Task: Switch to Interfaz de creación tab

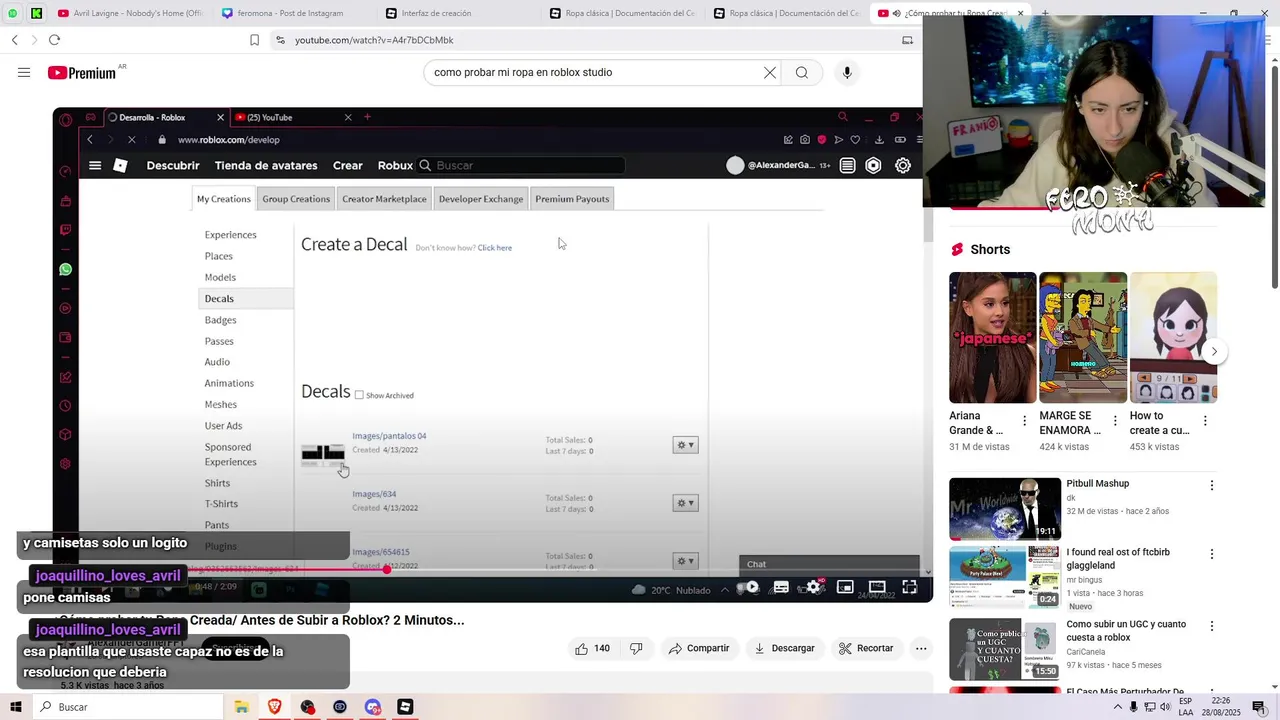Action: [x=457, y=13]
